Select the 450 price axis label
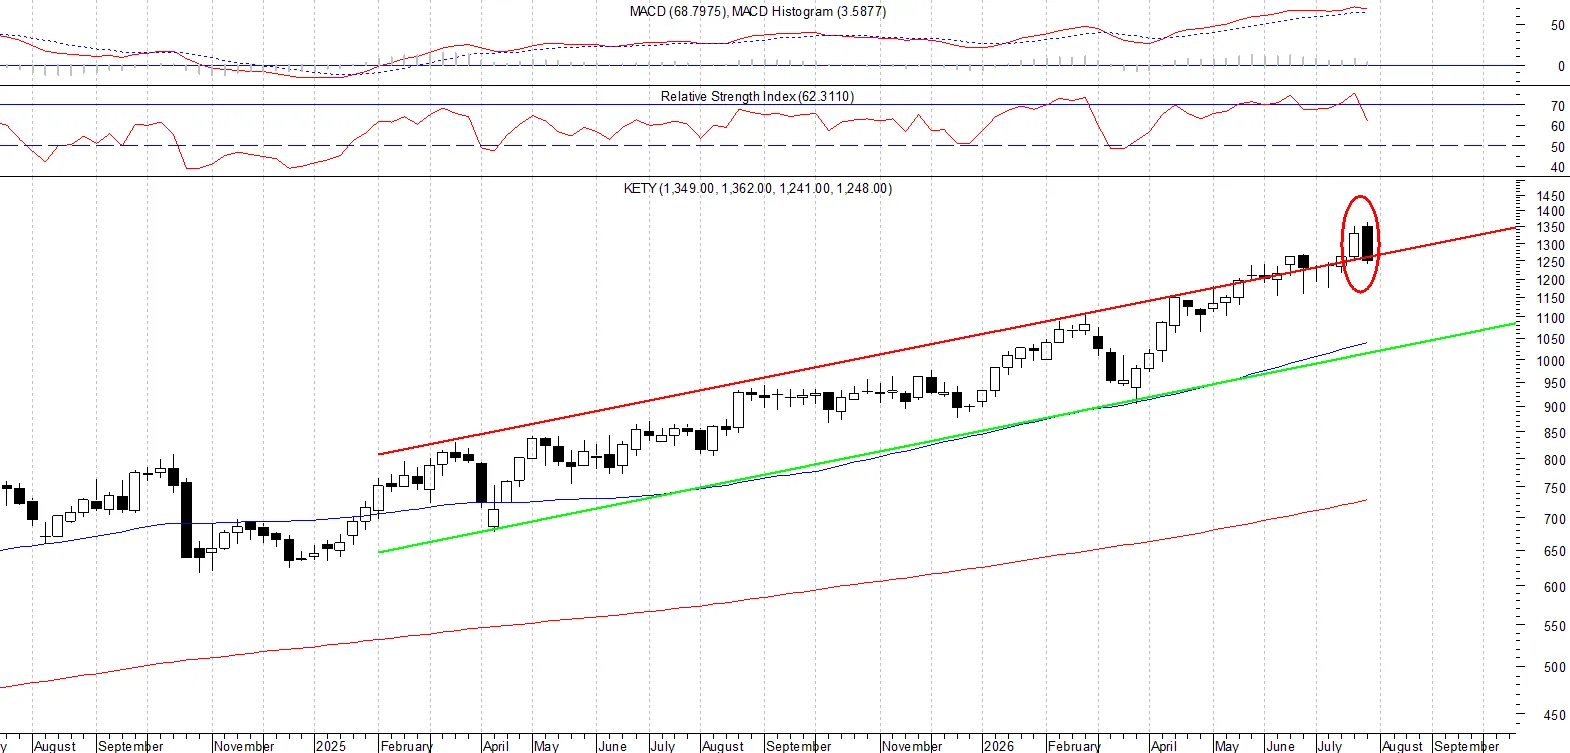The image size is (1570, 753). pyautogui.click(x=1555, y=716)
